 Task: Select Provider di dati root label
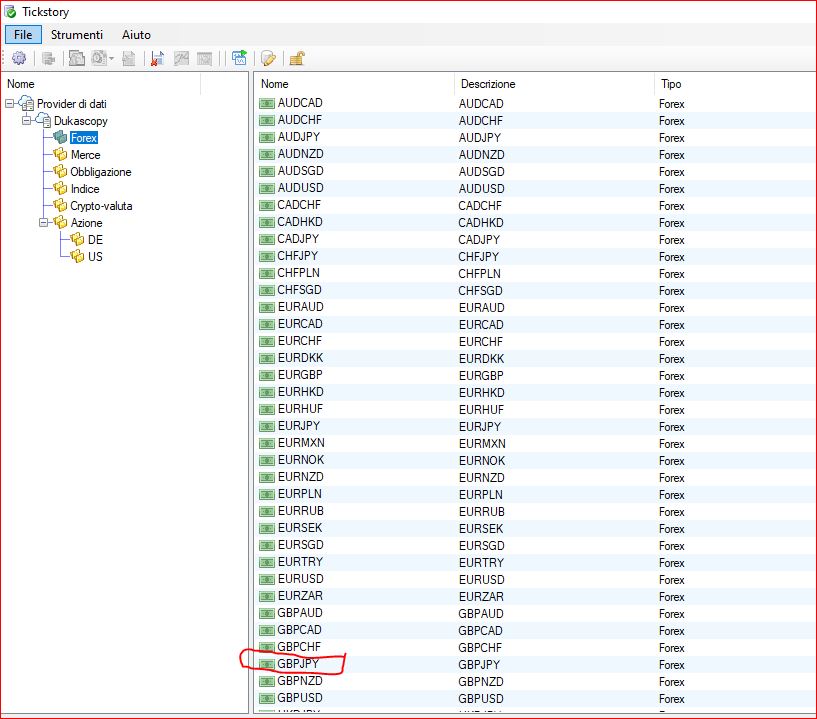click(72, 104)
